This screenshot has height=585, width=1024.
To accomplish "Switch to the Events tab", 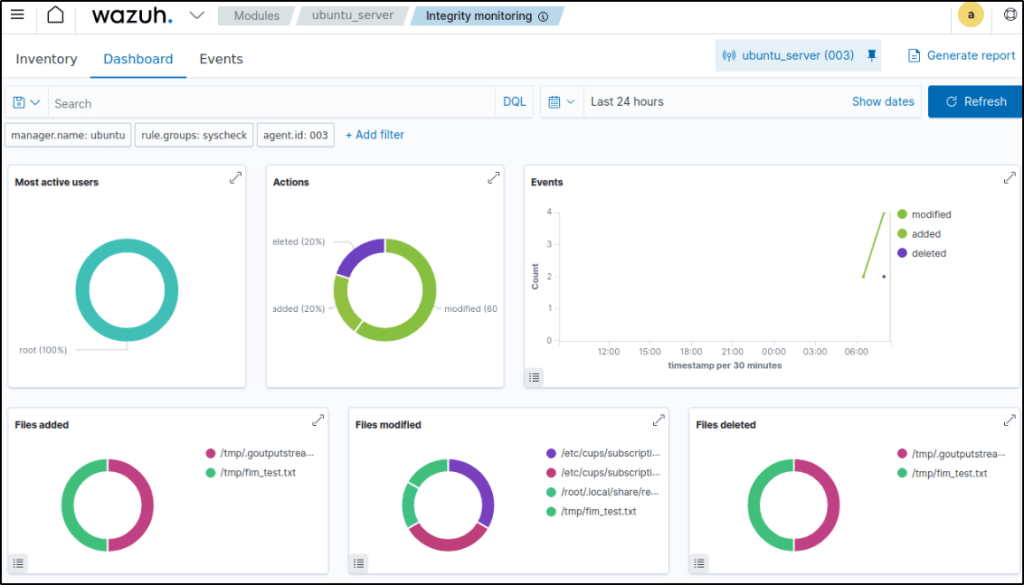I will 221,59.
